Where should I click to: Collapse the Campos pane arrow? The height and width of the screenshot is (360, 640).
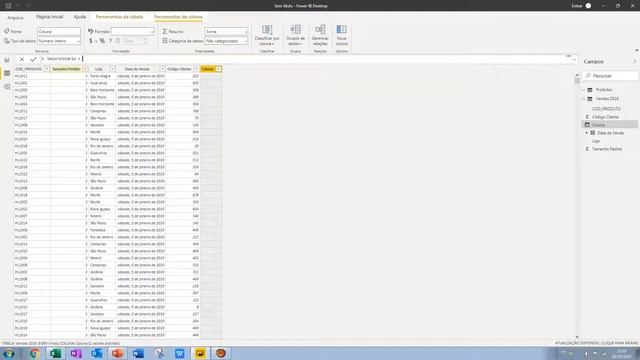point(635,61)
